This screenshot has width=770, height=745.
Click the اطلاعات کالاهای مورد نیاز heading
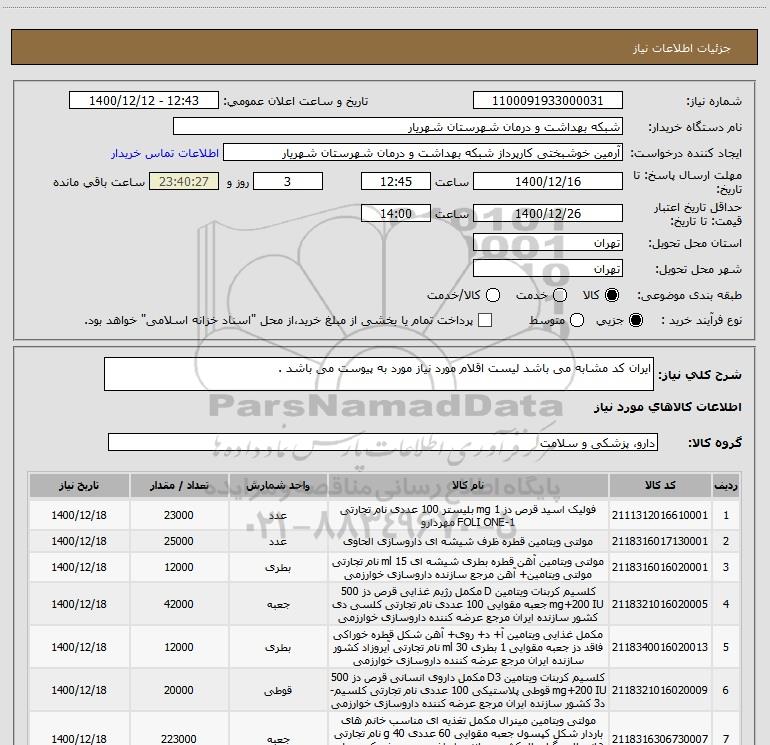click(667, 407)
